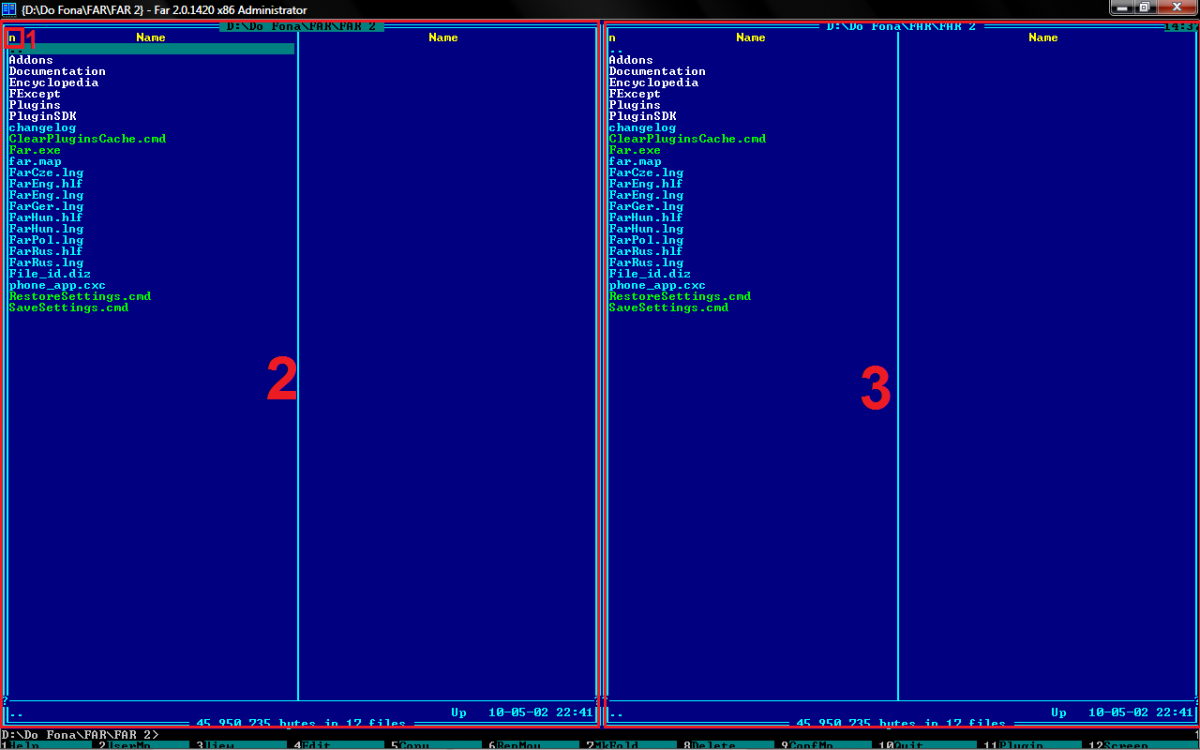
Task: Select the Documentation folder in right panel
Action: [x=657, y=72]
